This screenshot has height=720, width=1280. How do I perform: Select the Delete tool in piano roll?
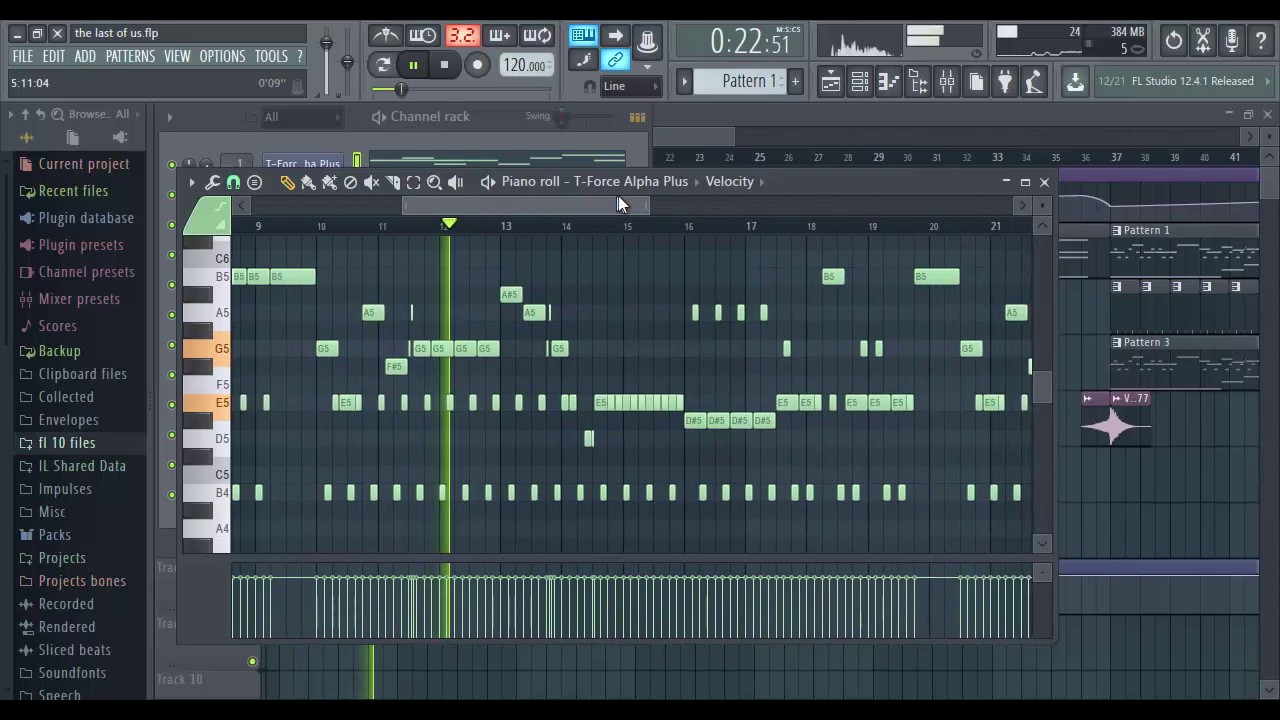point(350,182)
